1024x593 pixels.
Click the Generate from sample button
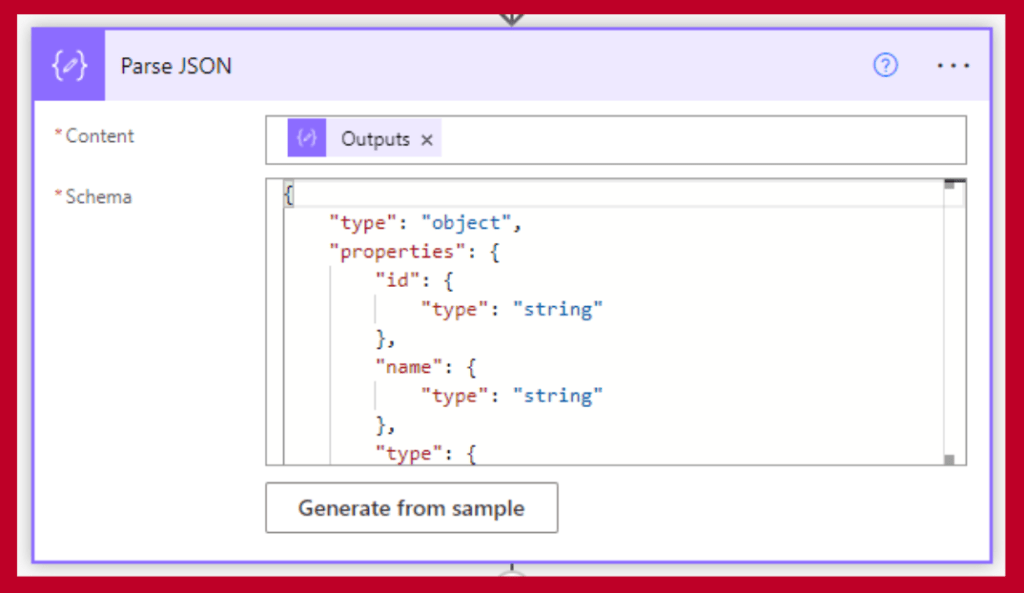(x=411, y=508)
